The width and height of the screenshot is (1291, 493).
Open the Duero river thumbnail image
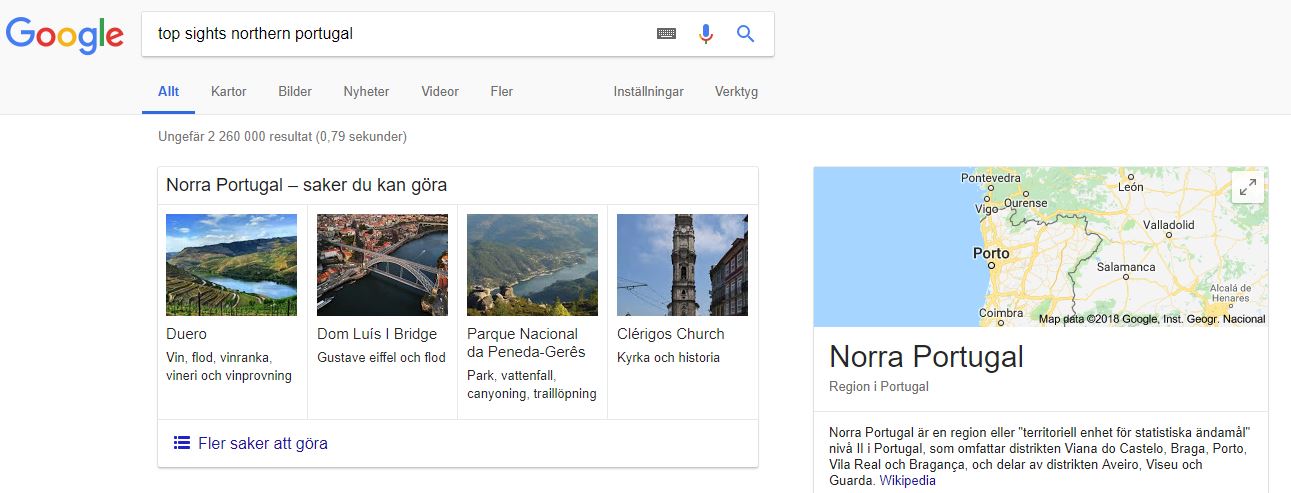[x=231, y=265]
